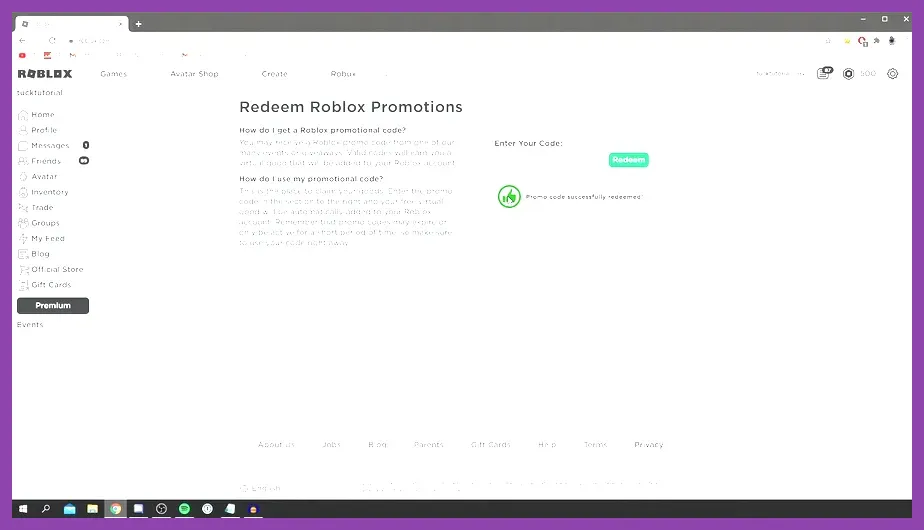Open the Gift Cards footer link
This screenshot has width=924, height=530.
pos(491,445)
